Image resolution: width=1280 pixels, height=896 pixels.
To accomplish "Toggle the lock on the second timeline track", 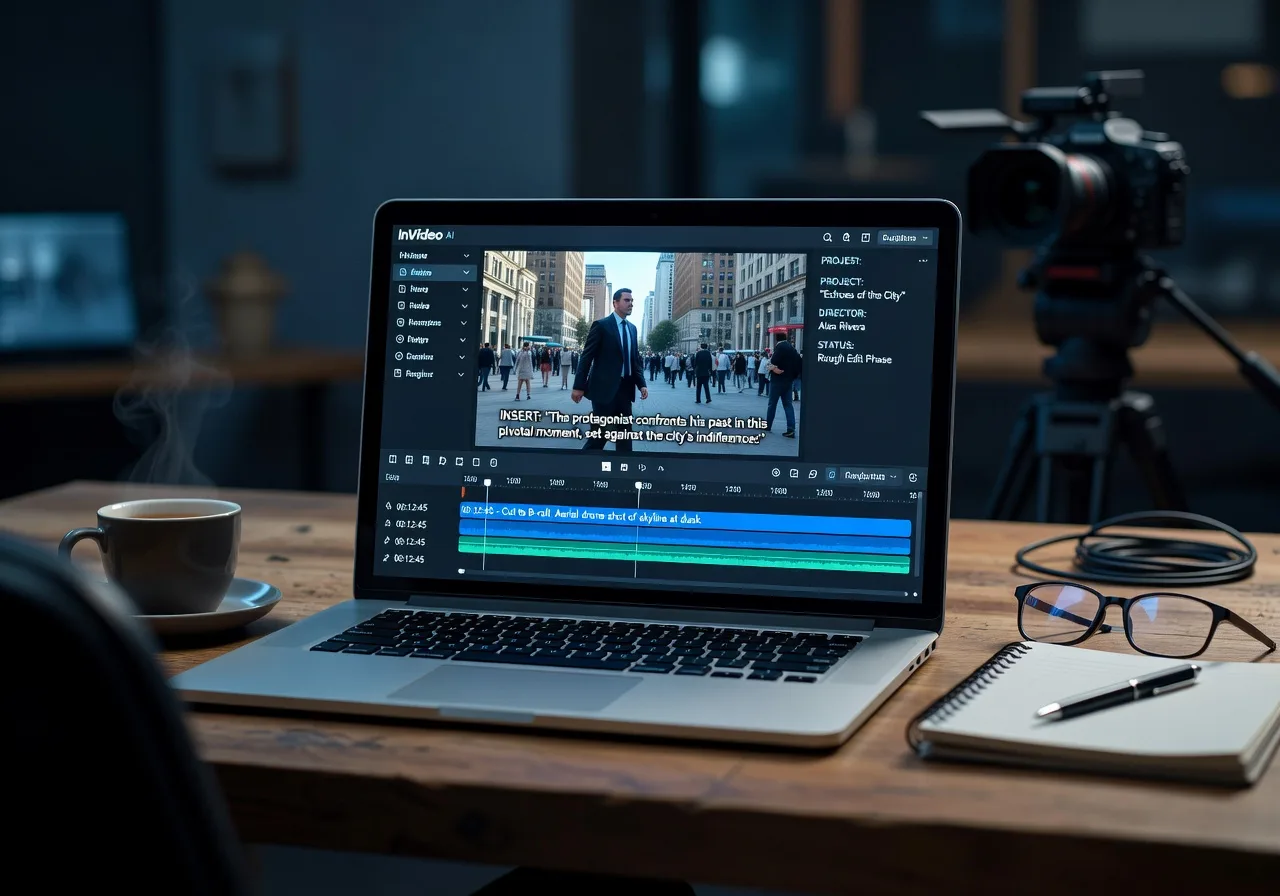I will pyautogui.click(x=389, y=524).
